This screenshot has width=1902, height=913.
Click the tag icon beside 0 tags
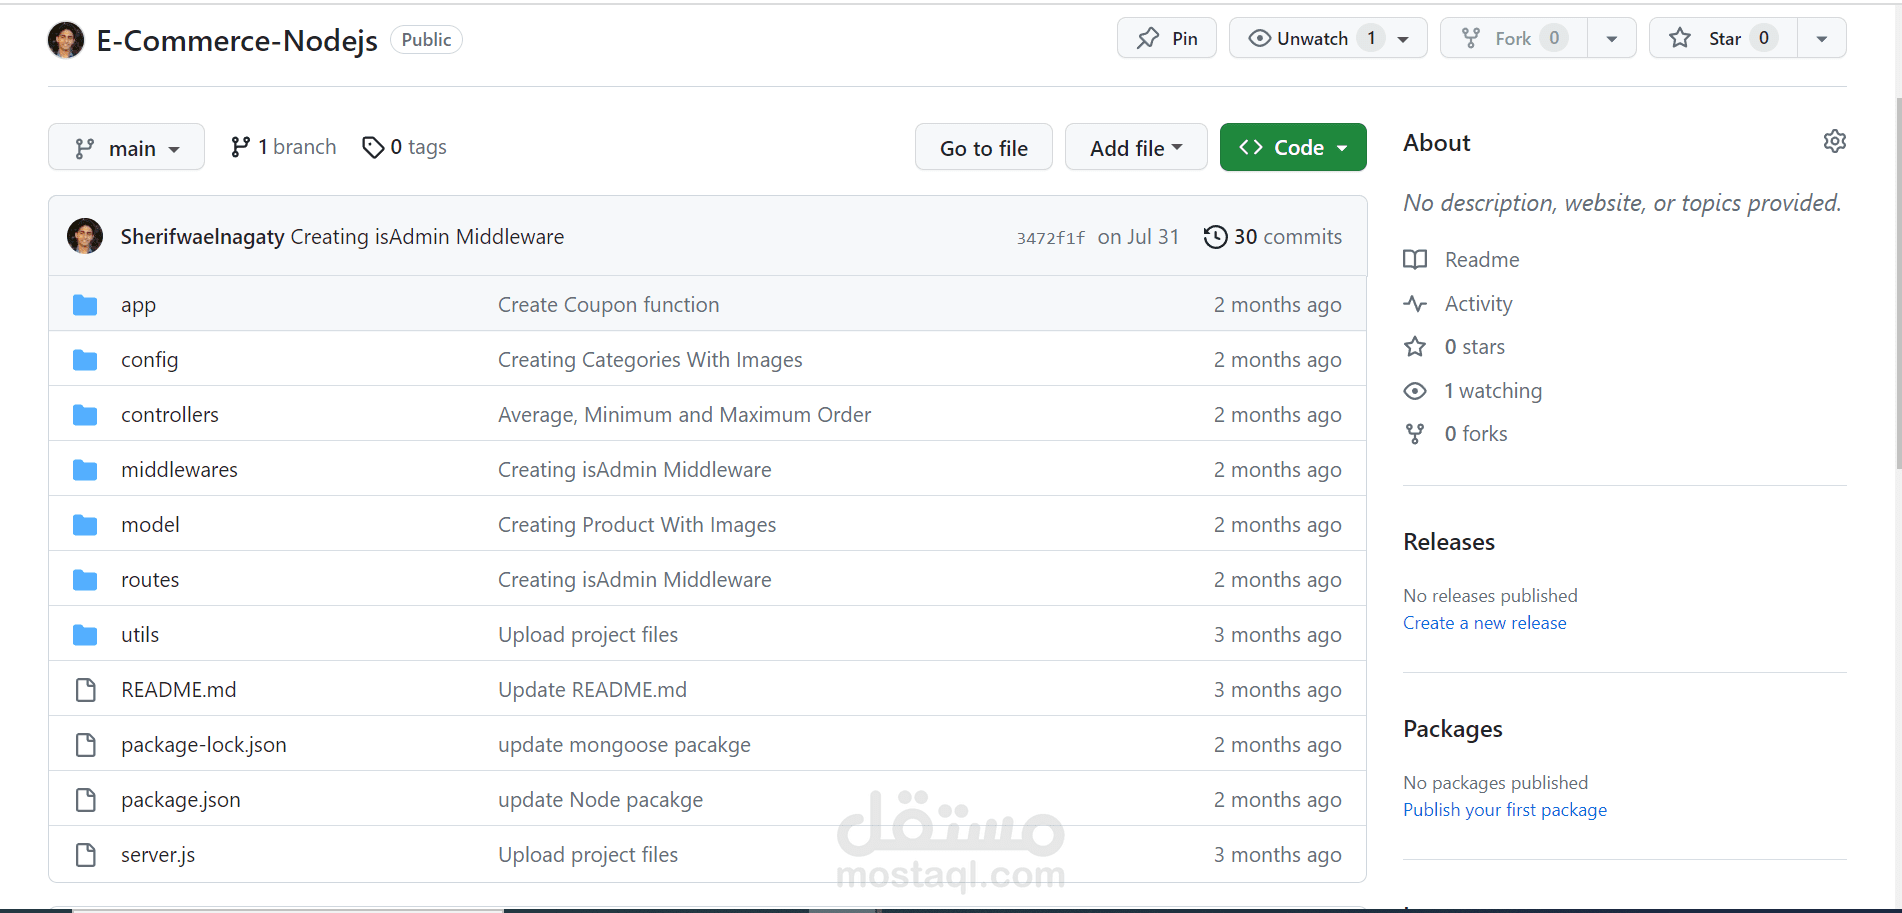(x=373, y=147)
